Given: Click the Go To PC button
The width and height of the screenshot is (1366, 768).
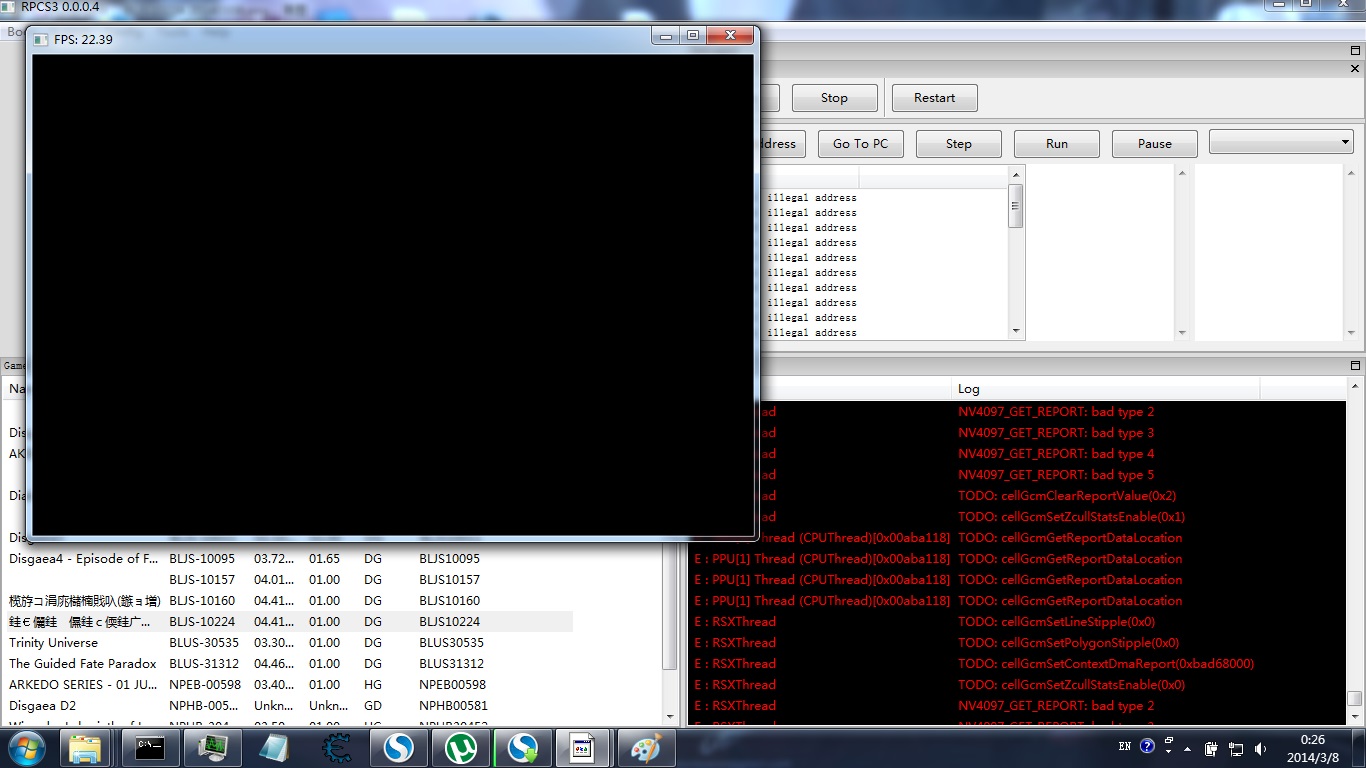Looking at the screenshot, I should coord(860,144).
